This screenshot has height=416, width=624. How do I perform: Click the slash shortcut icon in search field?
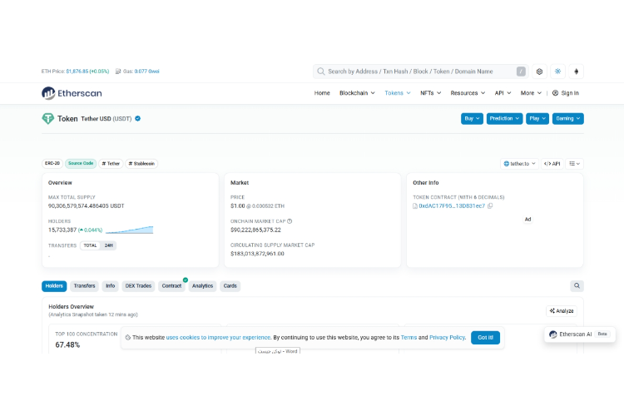click(521, 72)
